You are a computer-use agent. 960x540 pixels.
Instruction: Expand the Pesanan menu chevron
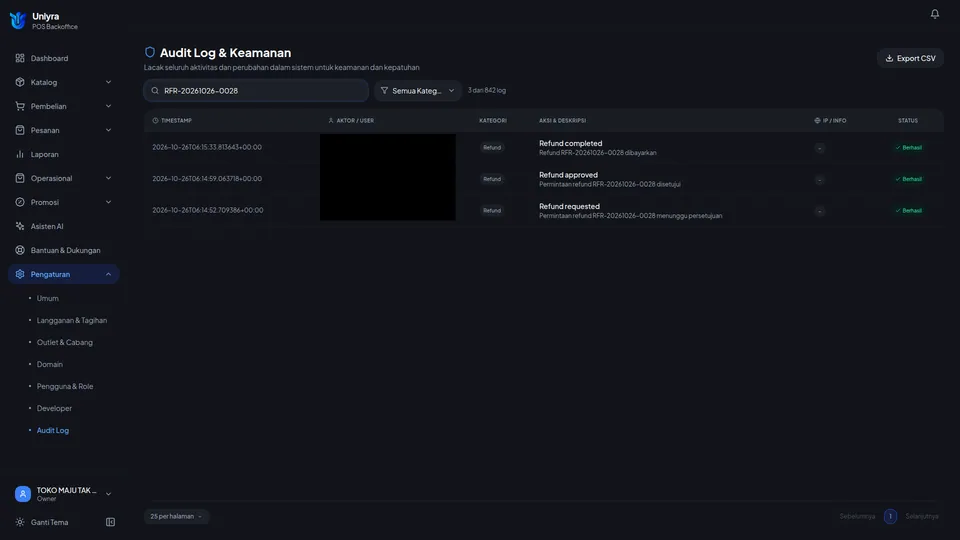pyautogui.click(x=108, y=130)
